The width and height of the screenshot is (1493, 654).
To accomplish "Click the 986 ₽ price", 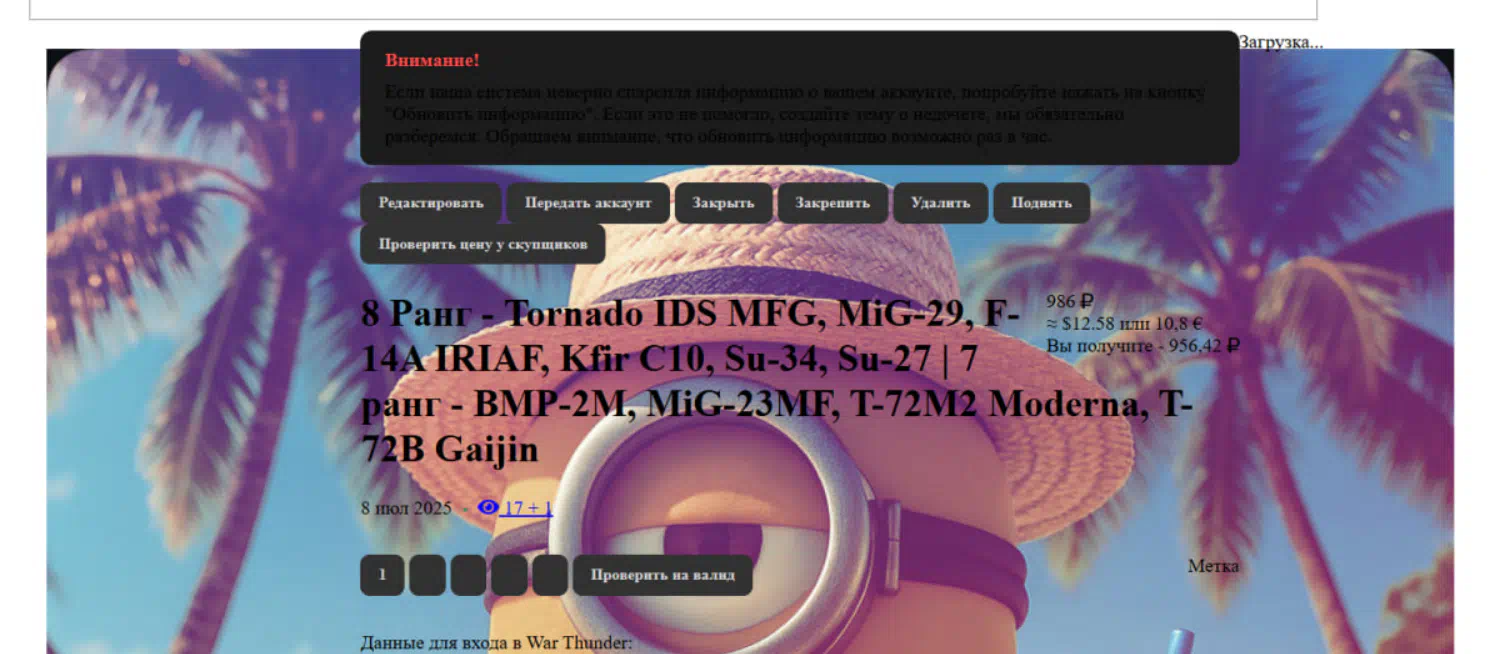I will click(x=1070, y=301).
